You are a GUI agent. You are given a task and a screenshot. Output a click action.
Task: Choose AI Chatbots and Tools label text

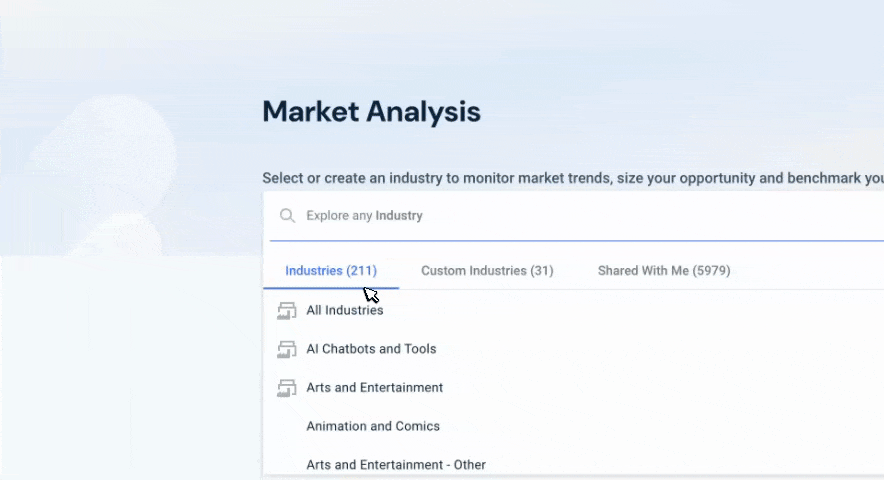[x=371, y=349]
